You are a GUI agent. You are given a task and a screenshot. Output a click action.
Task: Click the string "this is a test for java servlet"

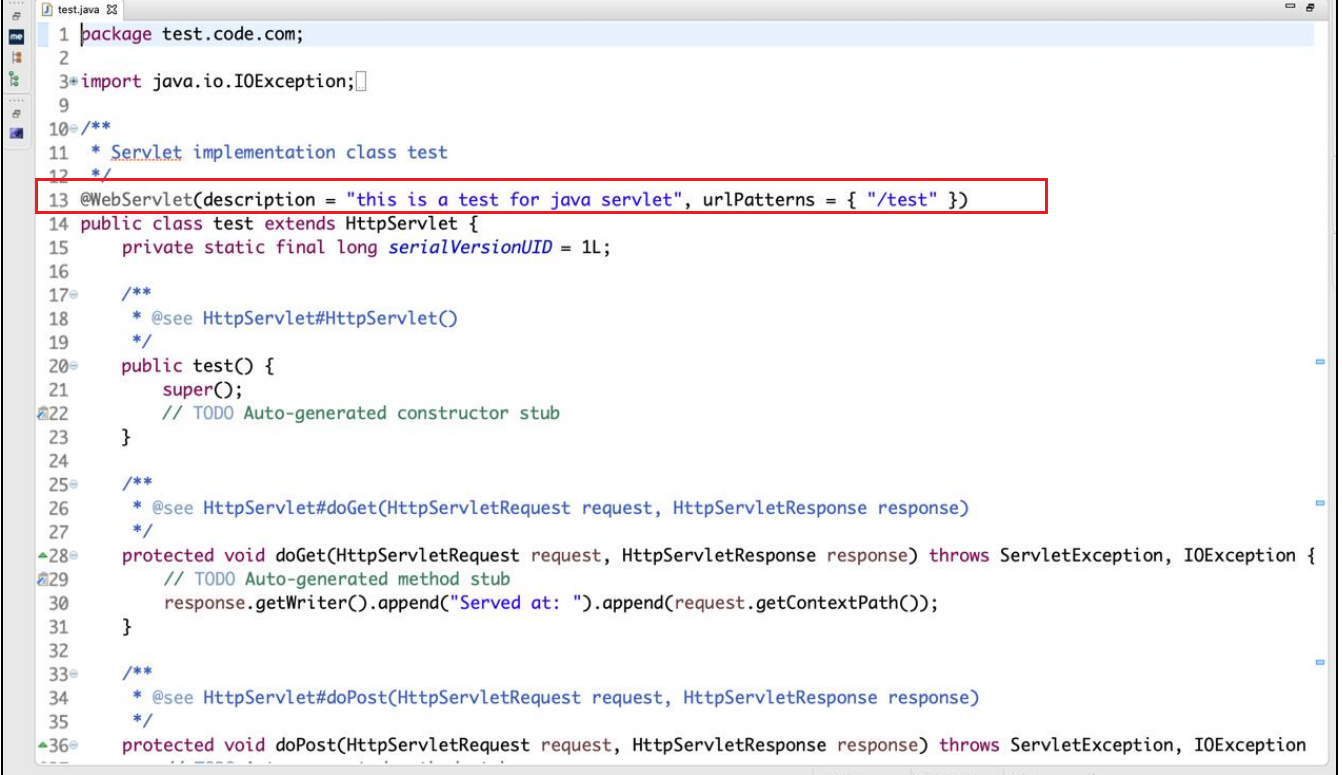coord(515,200)
